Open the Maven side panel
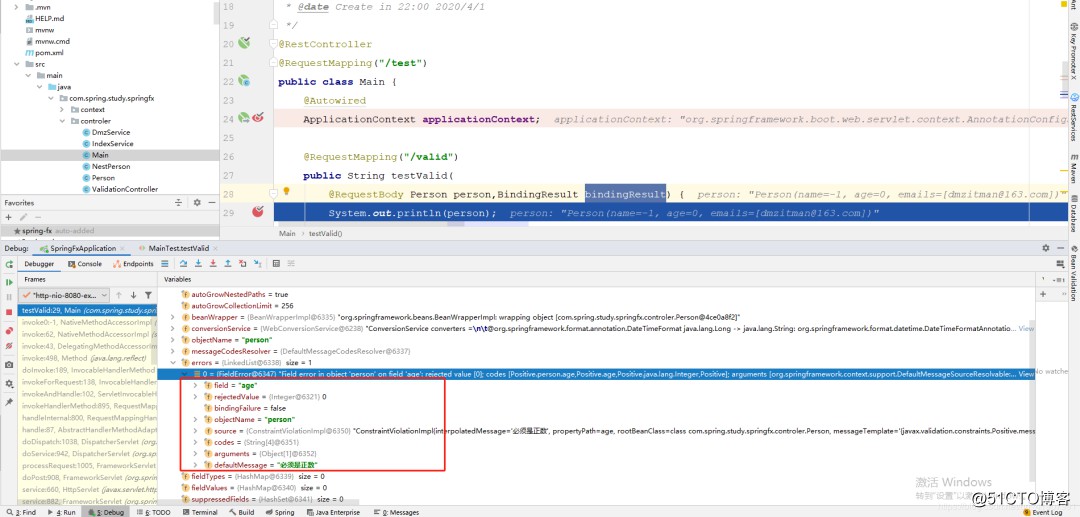The width and height of the screenshot is (1080, 517). click(1074, 171)
